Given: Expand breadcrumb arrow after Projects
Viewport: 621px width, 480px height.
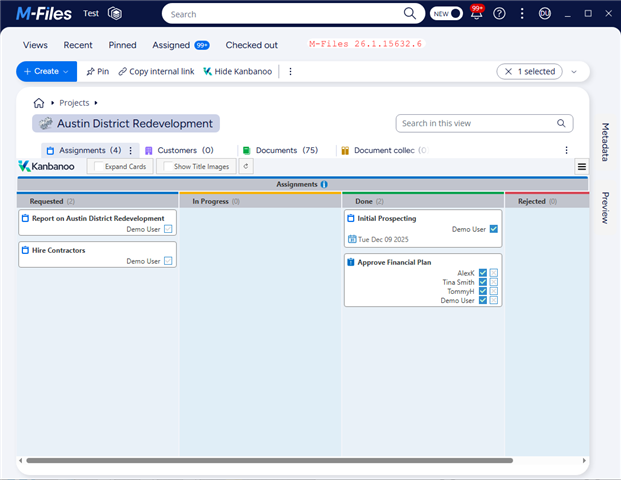Looking at the screenshot, I should pyautogui.click(x=96, y=103).
